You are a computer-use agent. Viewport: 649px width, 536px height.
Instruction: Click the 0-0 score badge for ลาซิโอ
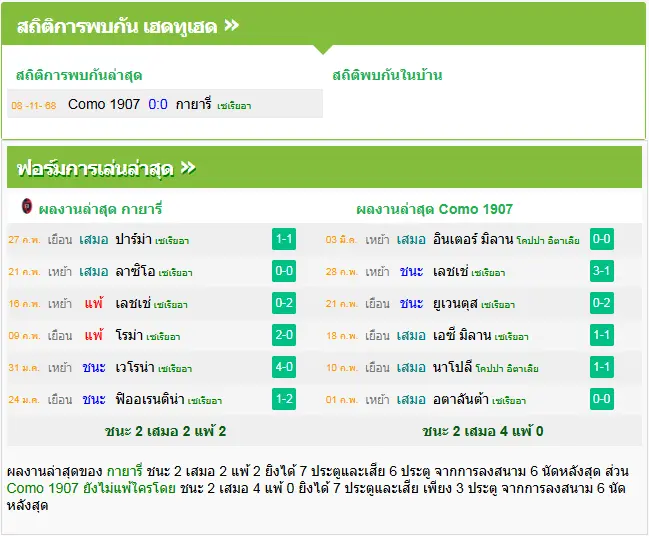pos(284,271)
